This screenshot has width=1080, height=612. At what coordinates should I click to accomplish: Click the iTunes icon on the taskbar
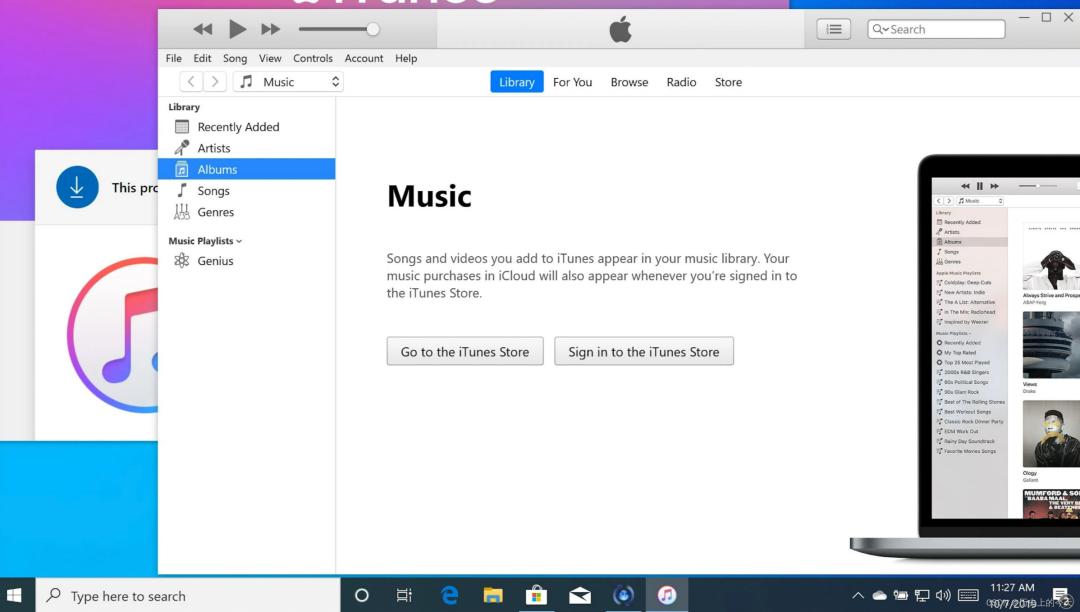pyautogui.click(x=667, y=593)
